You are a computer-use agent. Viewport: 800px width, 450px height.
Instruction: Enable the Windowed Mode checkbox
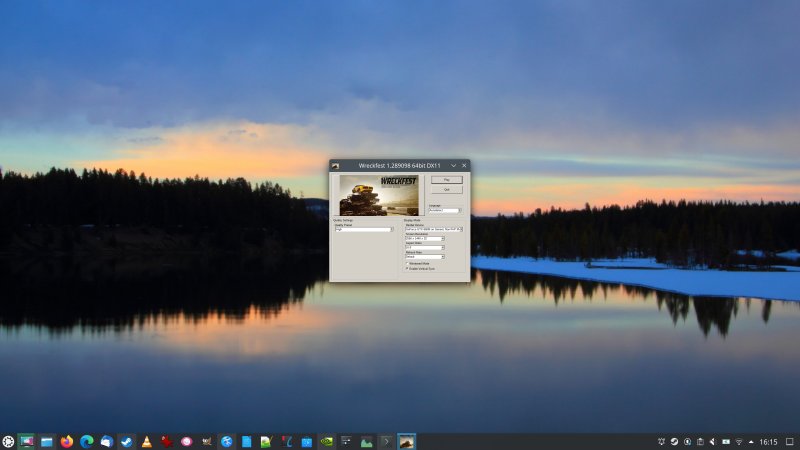pos(407,263)
